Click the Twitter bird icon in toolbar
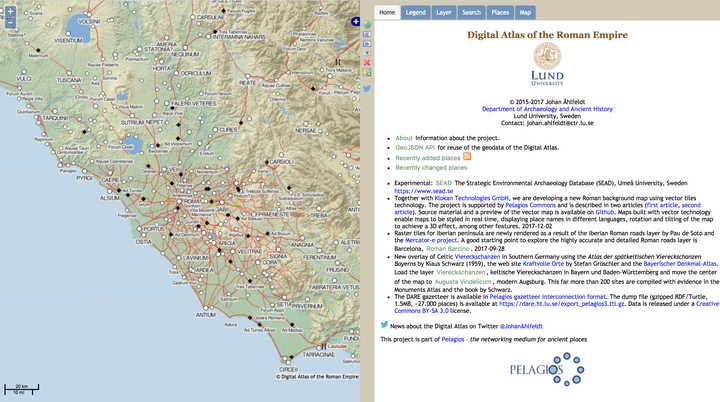The width and height of the screenshot is (720, 402). coord(367,89)
